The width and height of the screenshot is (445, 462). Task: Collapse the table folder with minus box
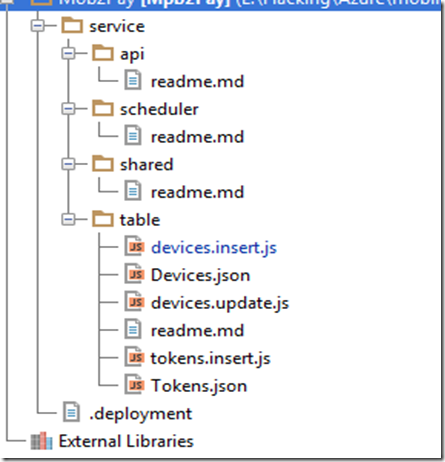click(x=68, y=219)
